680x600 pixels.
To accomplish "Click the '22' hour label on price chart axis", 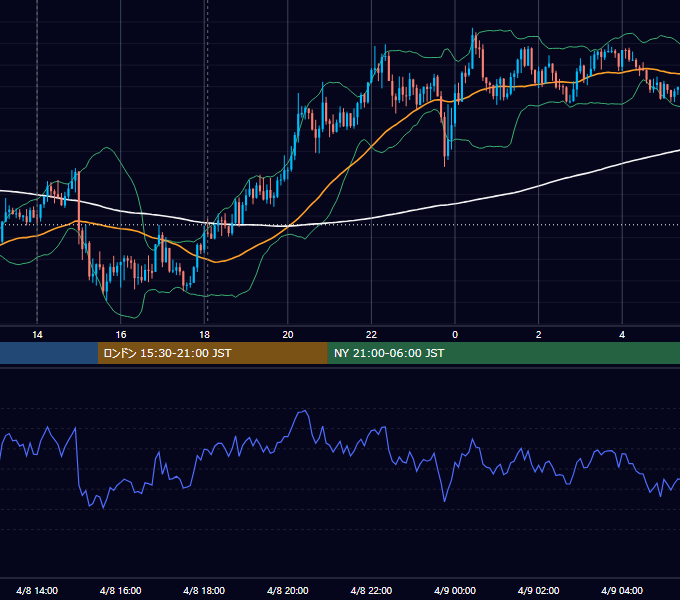I will tap(371, 335).
